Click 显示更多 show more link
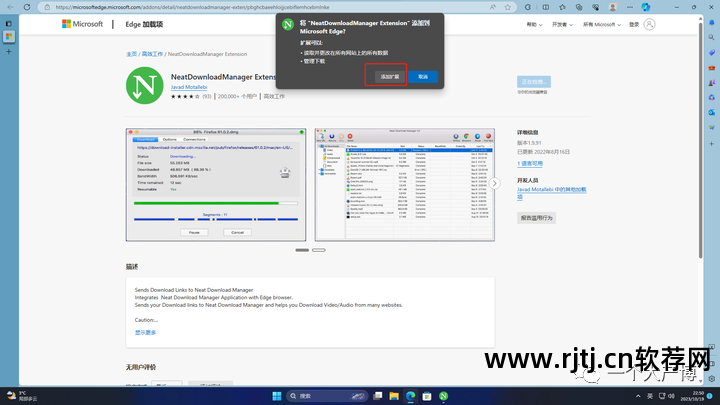Screen dimensions: 720x405 tap(146, 332)
